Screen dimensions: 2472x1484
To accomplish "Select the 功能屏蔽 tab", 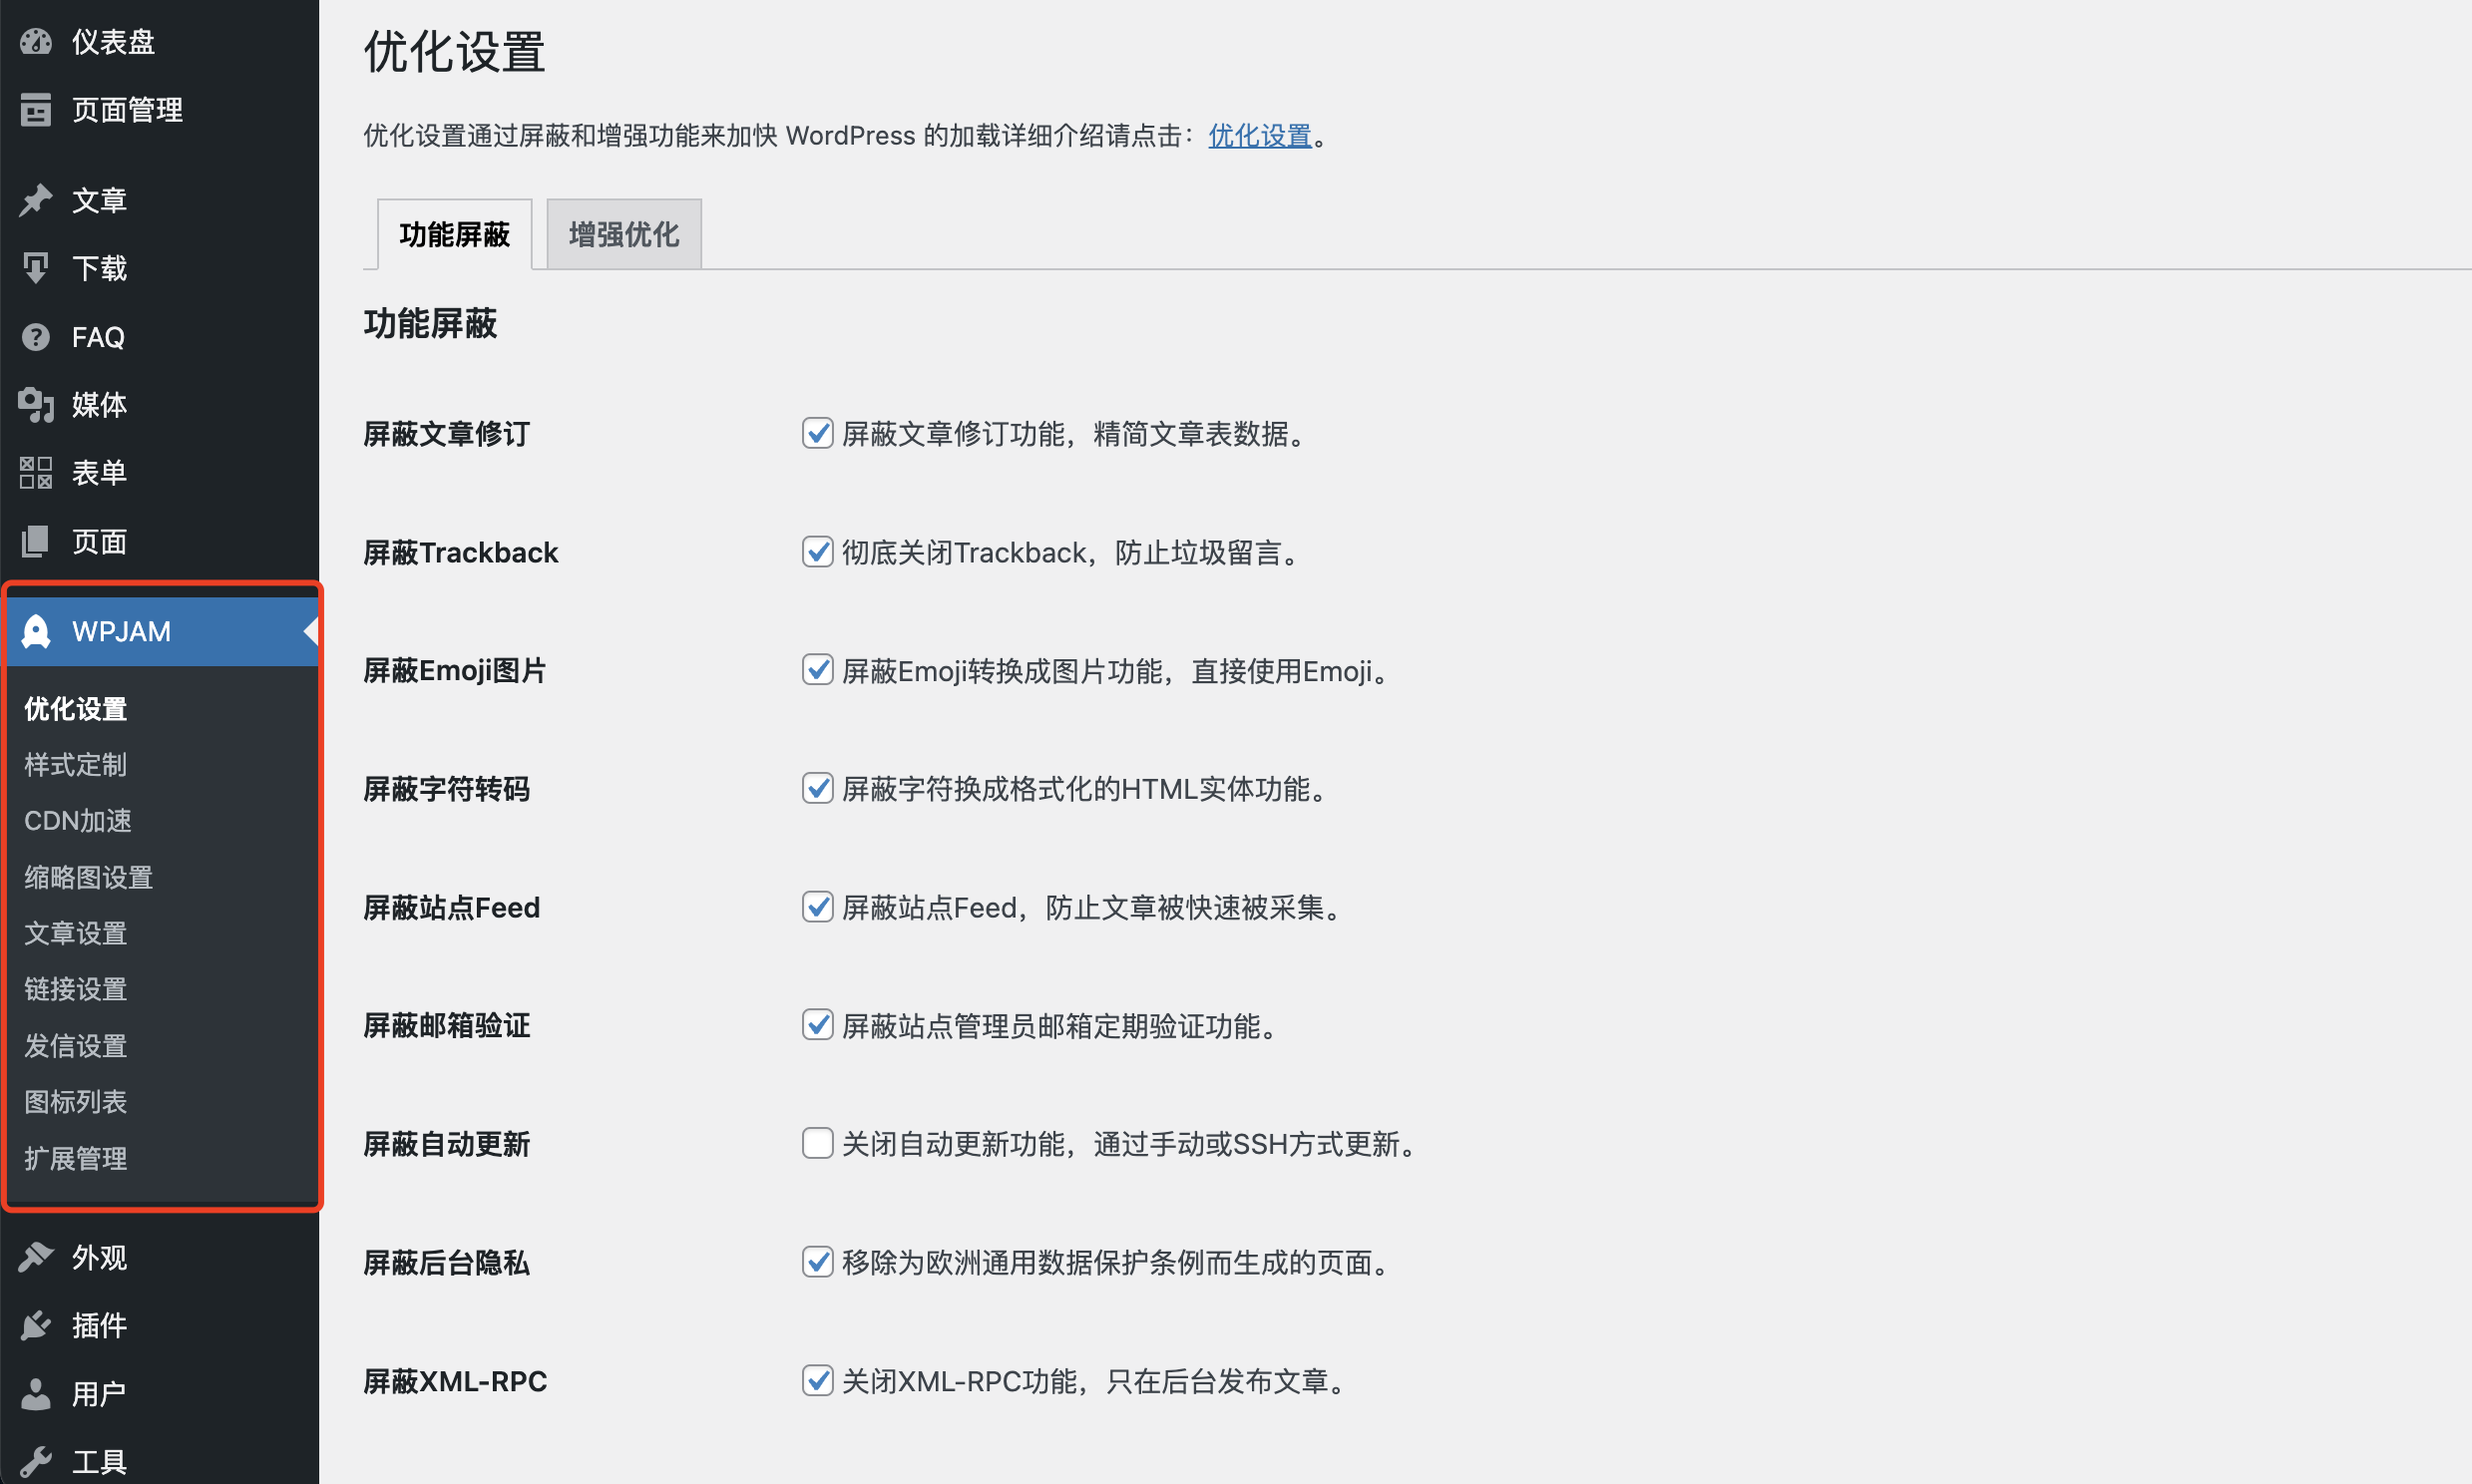I will 454,235.
